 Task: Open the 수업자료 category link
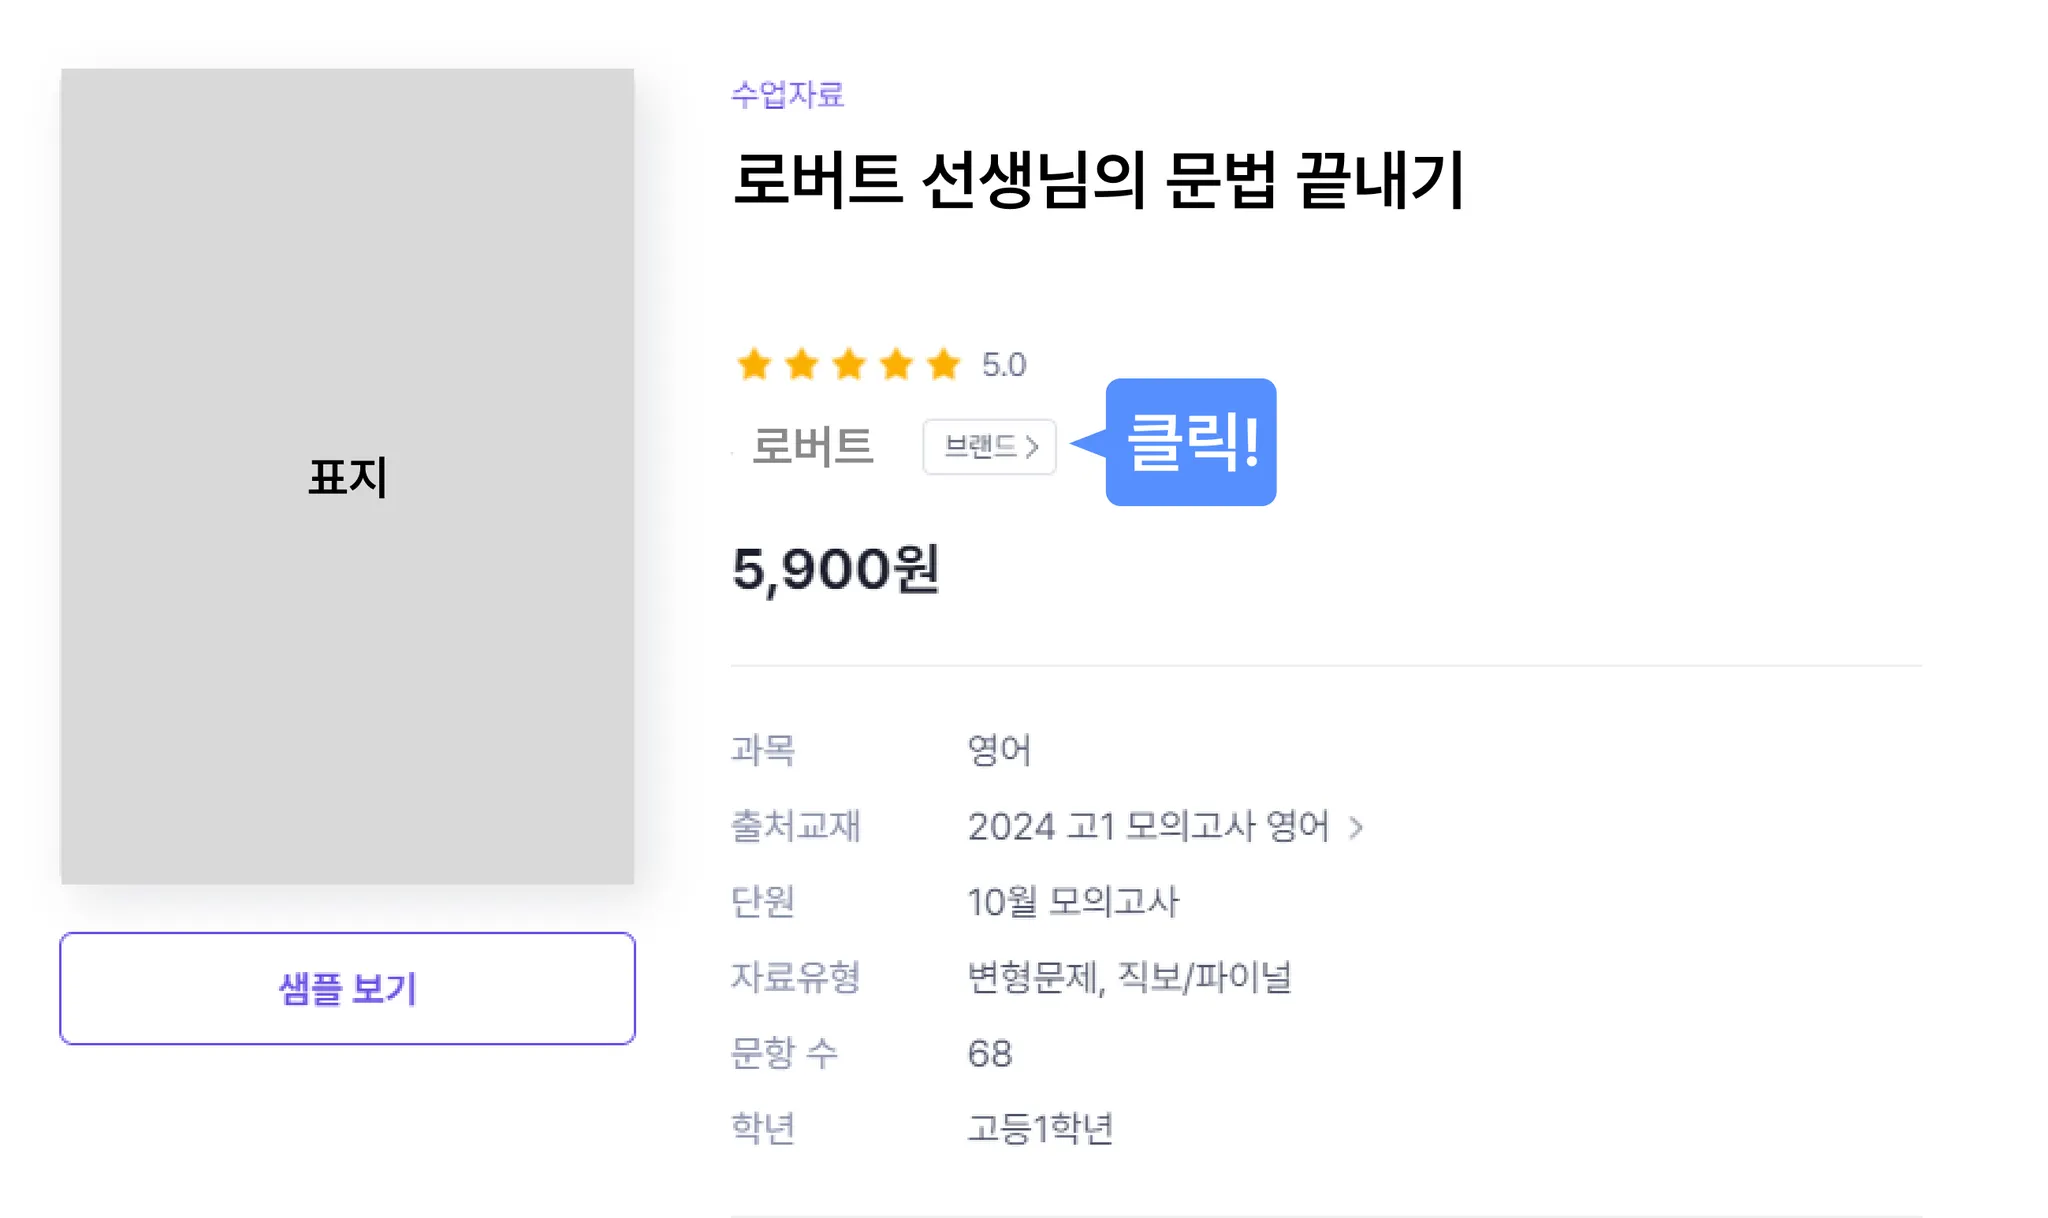click(x=788, y=95)
